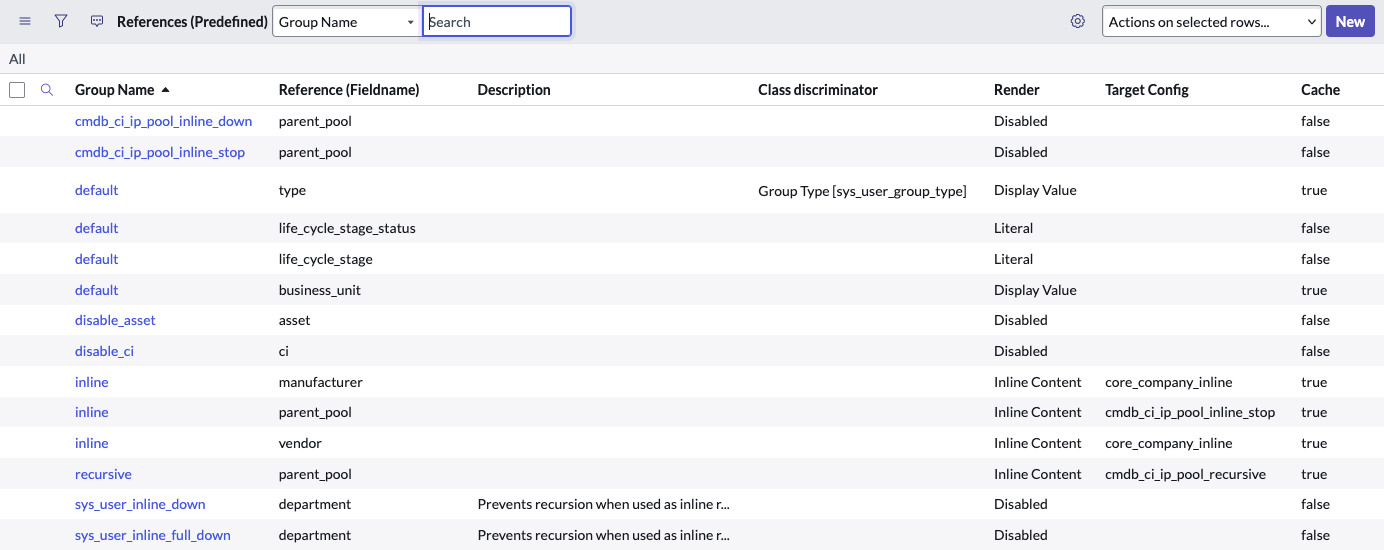Image resolution: width=1384 pixels, height=550 pixels.
Task: Click the life_cycle_stage_status fieldname cell
Action: (x=347, y=228)
